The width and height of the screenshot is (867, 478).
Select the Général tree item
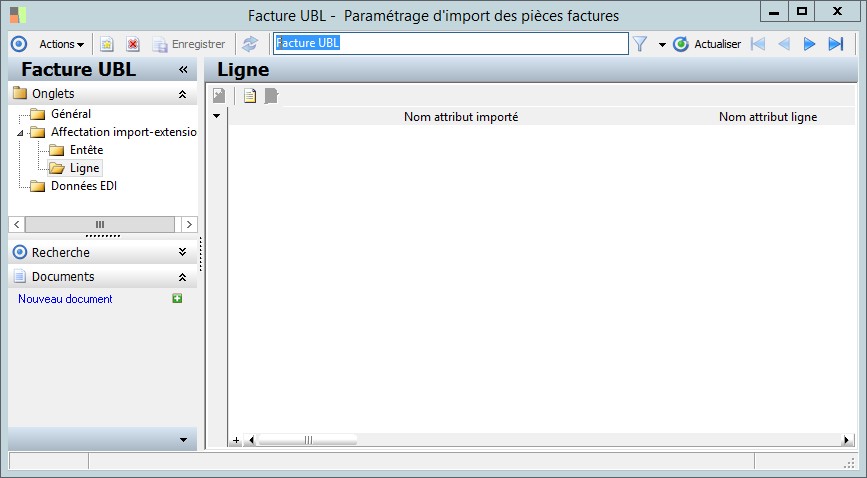(71, 114)
